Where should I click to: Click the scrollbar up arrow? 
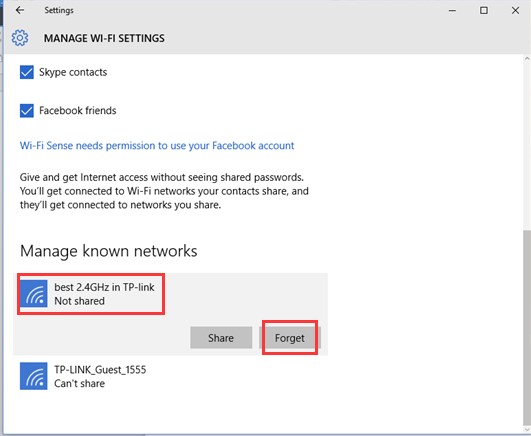click(x=527, y=59)
